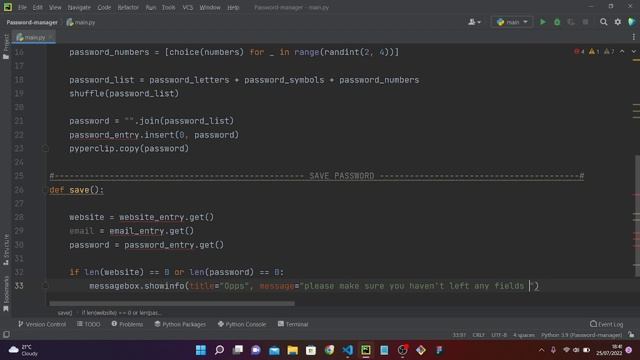640x360 pixels.
Task: Open File Explorer from the taskbar
Action: coord(293,350)
